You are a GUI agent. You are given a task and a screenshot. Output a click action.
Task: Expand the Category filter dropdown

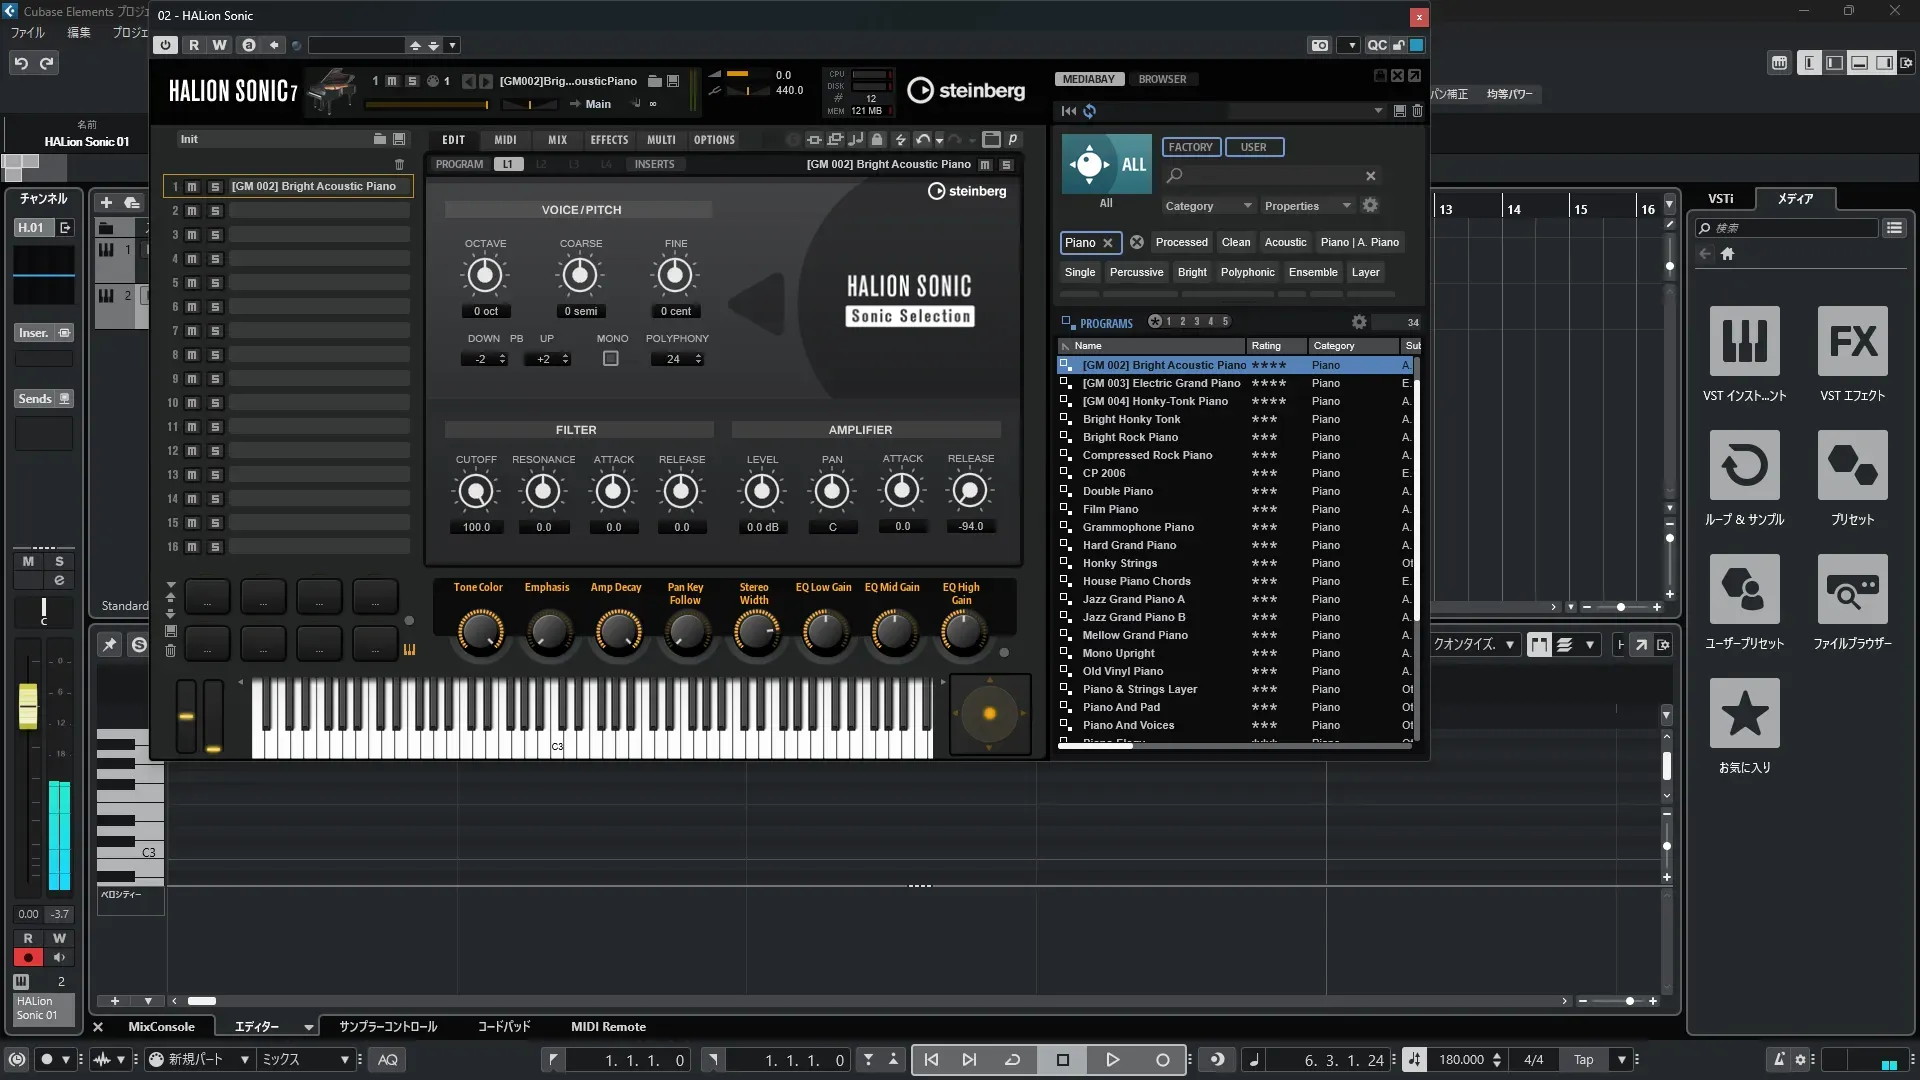pos(1208,206)
